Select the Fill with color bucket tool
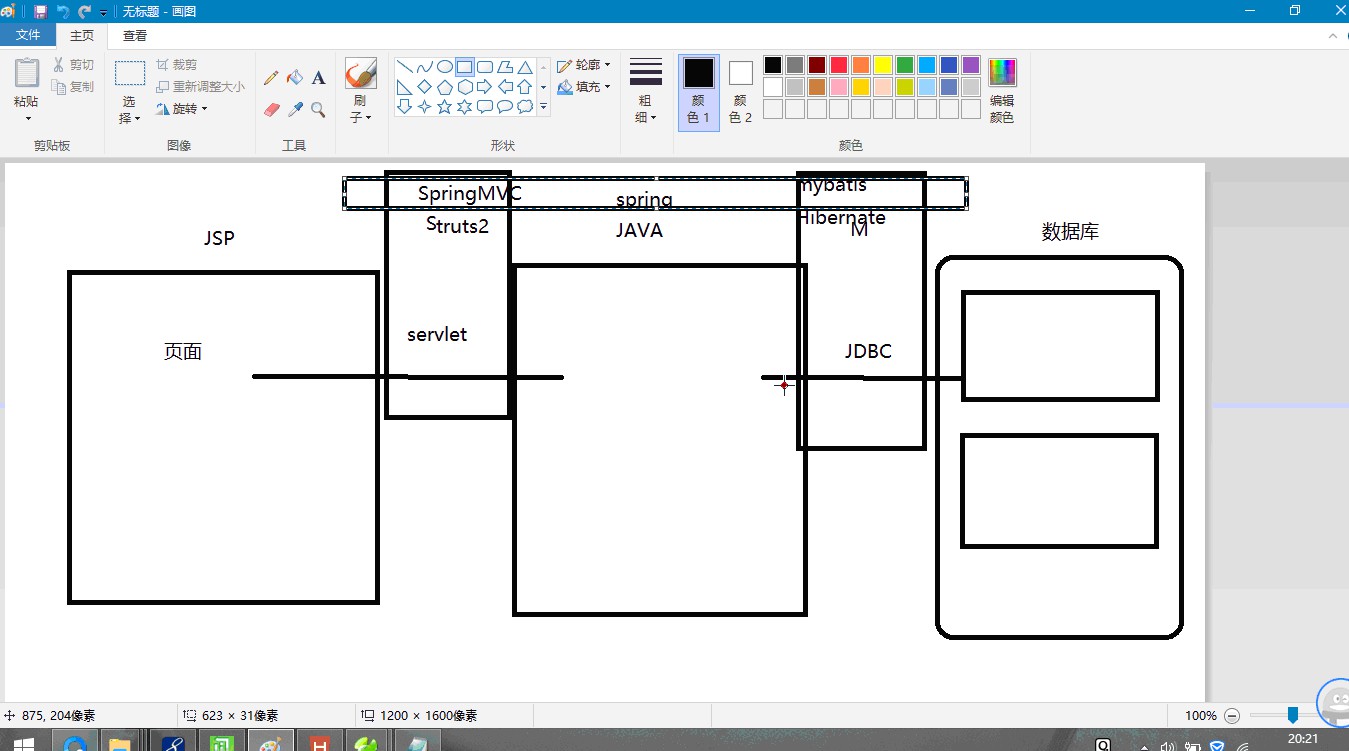 [295, 78]
